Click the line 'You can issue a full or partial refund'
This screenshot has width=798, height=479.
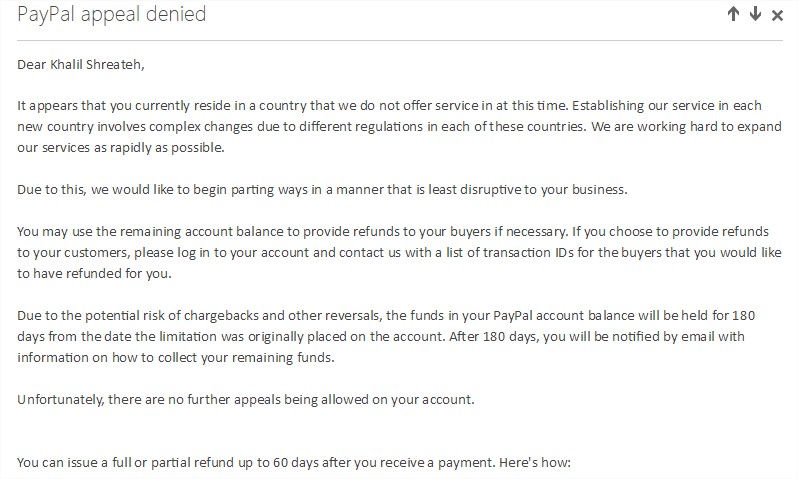coord(292,463)
